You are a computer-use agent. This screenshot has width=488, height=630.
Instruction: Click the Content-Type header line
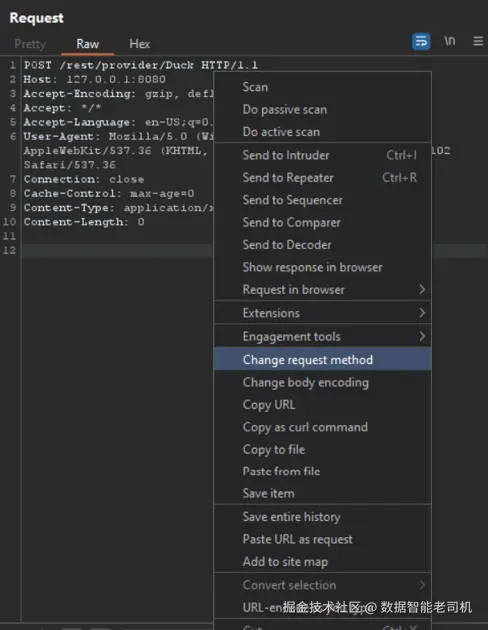pos(118,207)
